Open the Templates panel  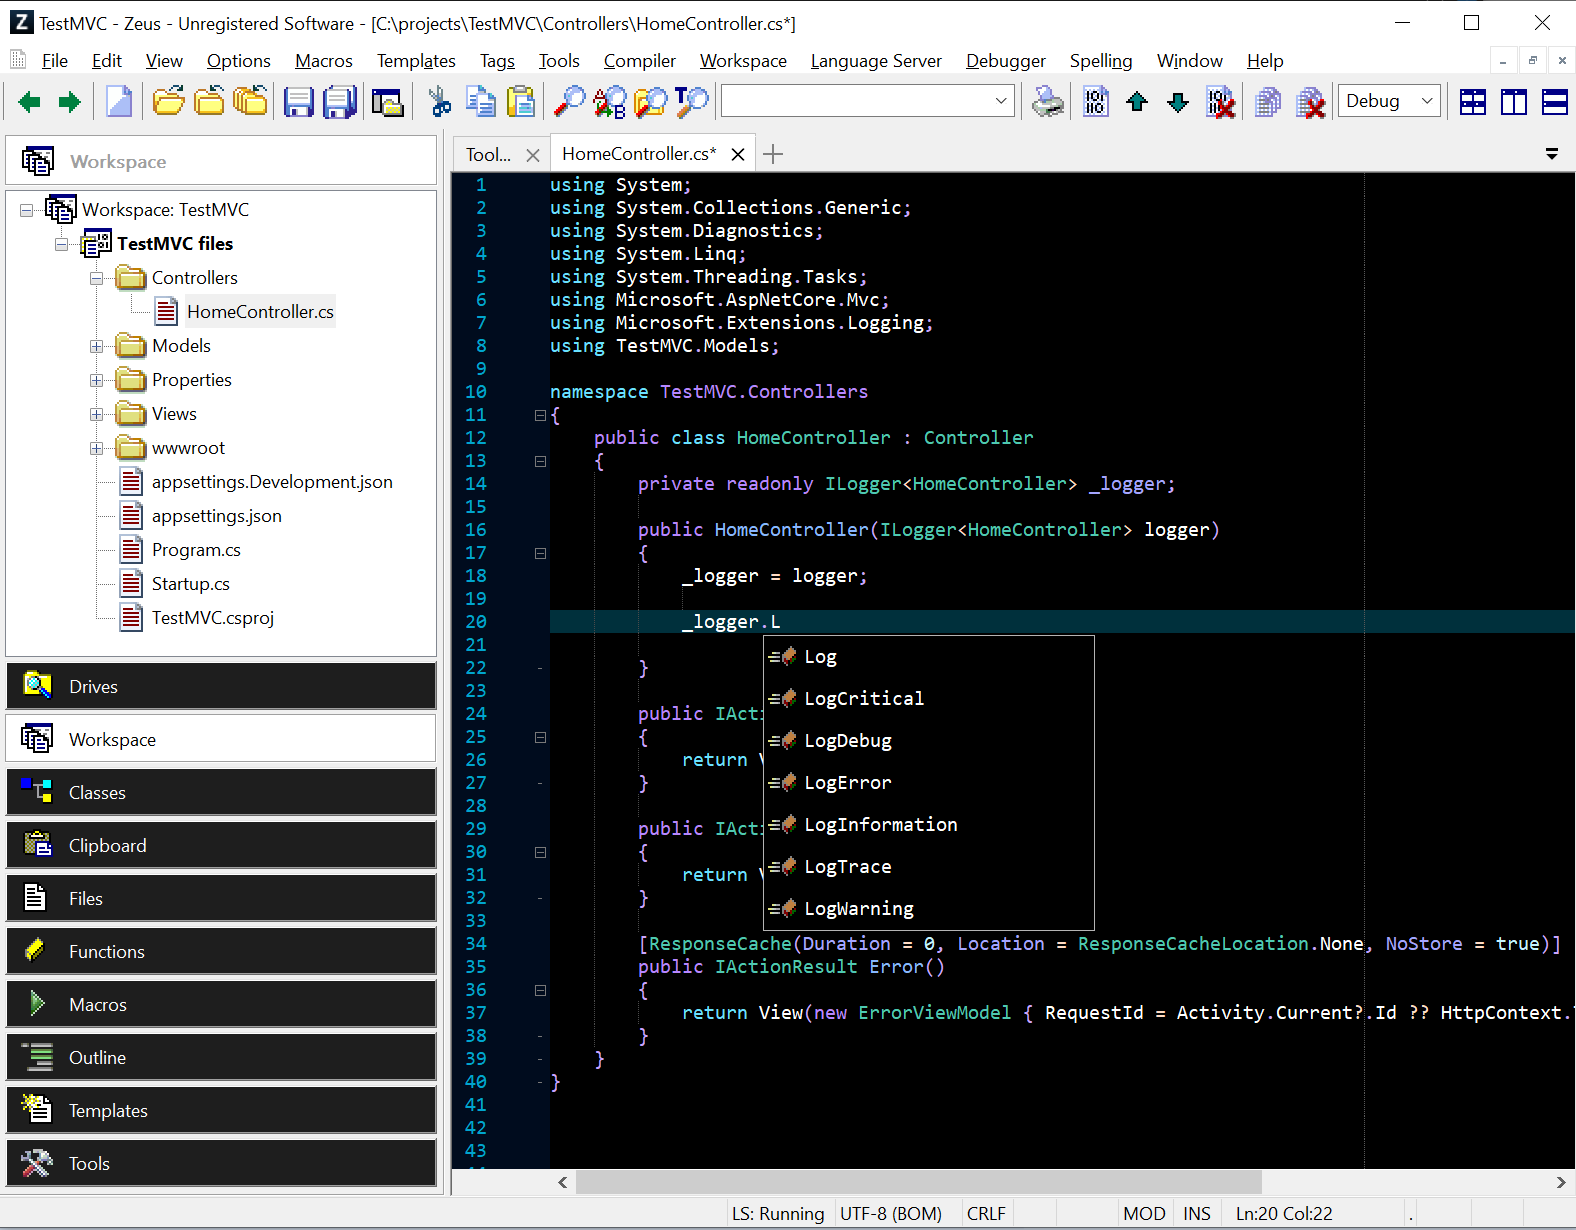pos(221,1110)
